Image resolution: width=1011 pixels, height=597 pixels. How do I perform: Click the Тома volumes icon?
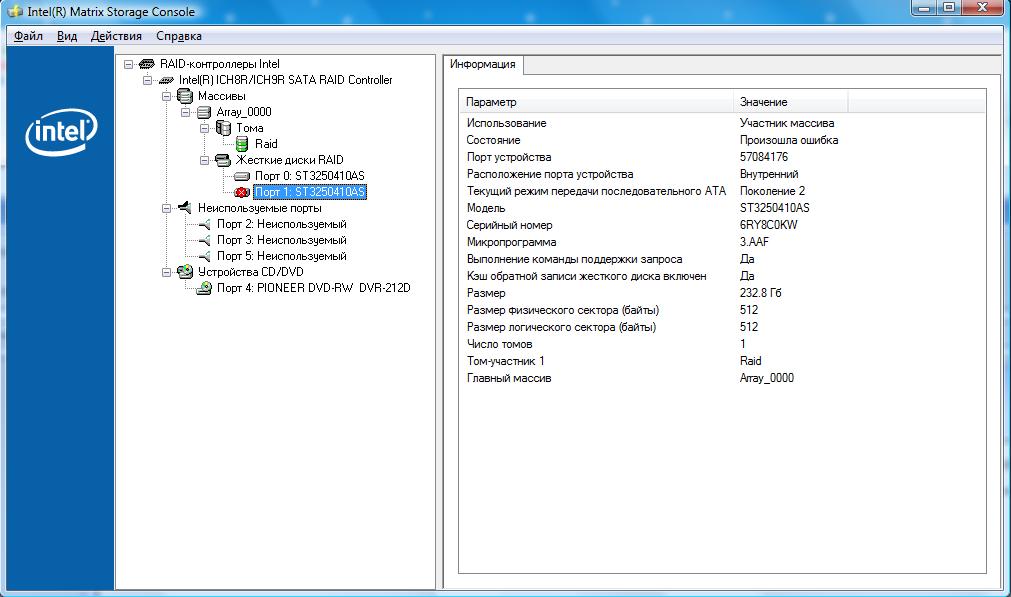pos(223,128)
